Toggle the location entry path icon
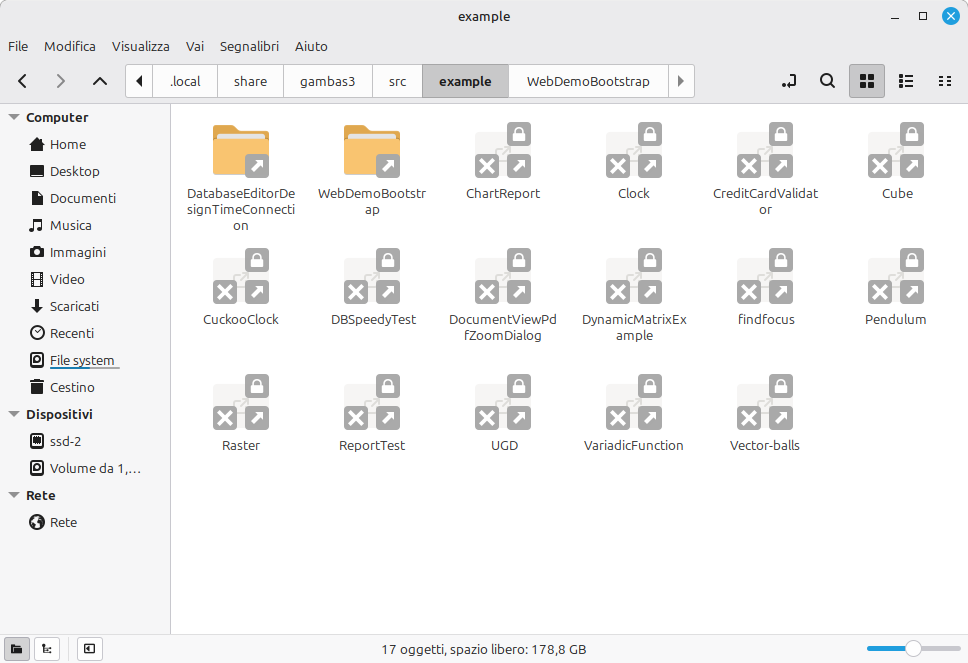Viewport: 968px width, 663px height. 789,81
